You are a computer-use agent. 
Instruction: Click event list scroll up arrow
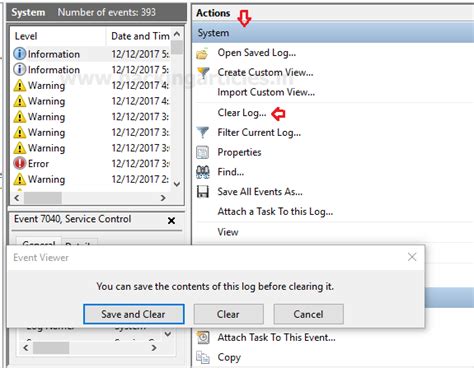click(177, 34)
